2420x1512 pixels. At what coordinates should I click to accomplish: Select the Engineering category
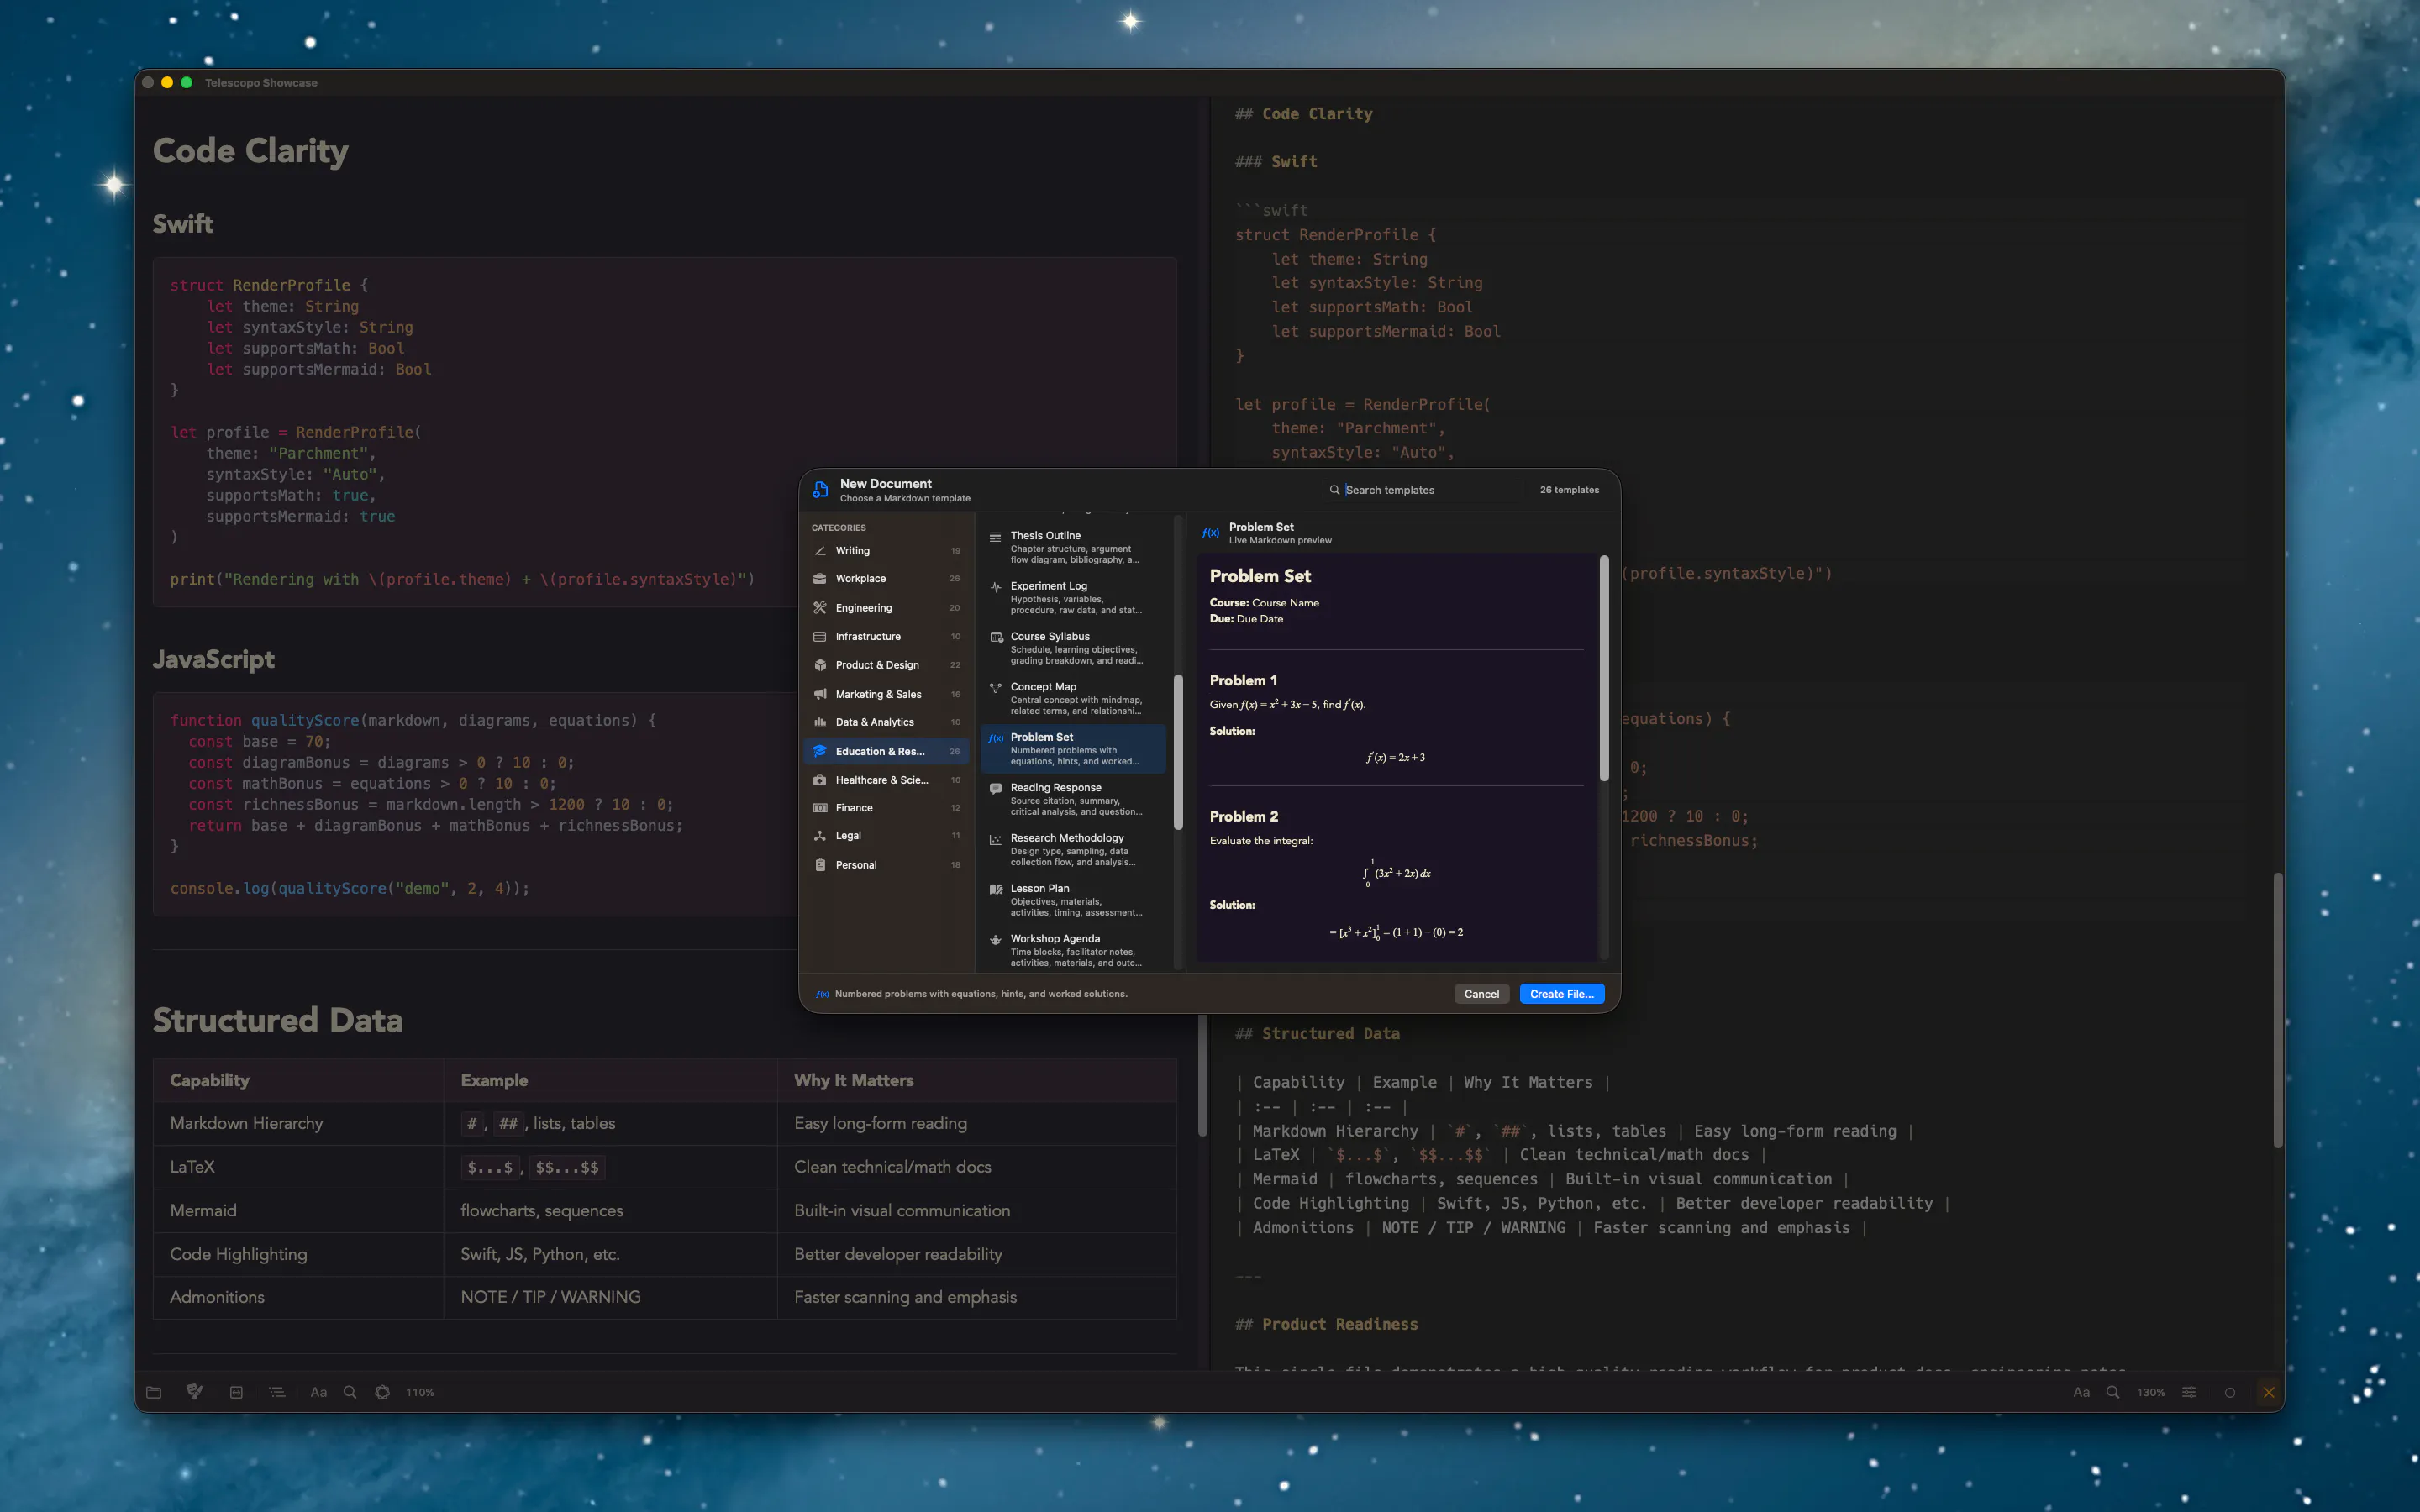click(887, 608)
